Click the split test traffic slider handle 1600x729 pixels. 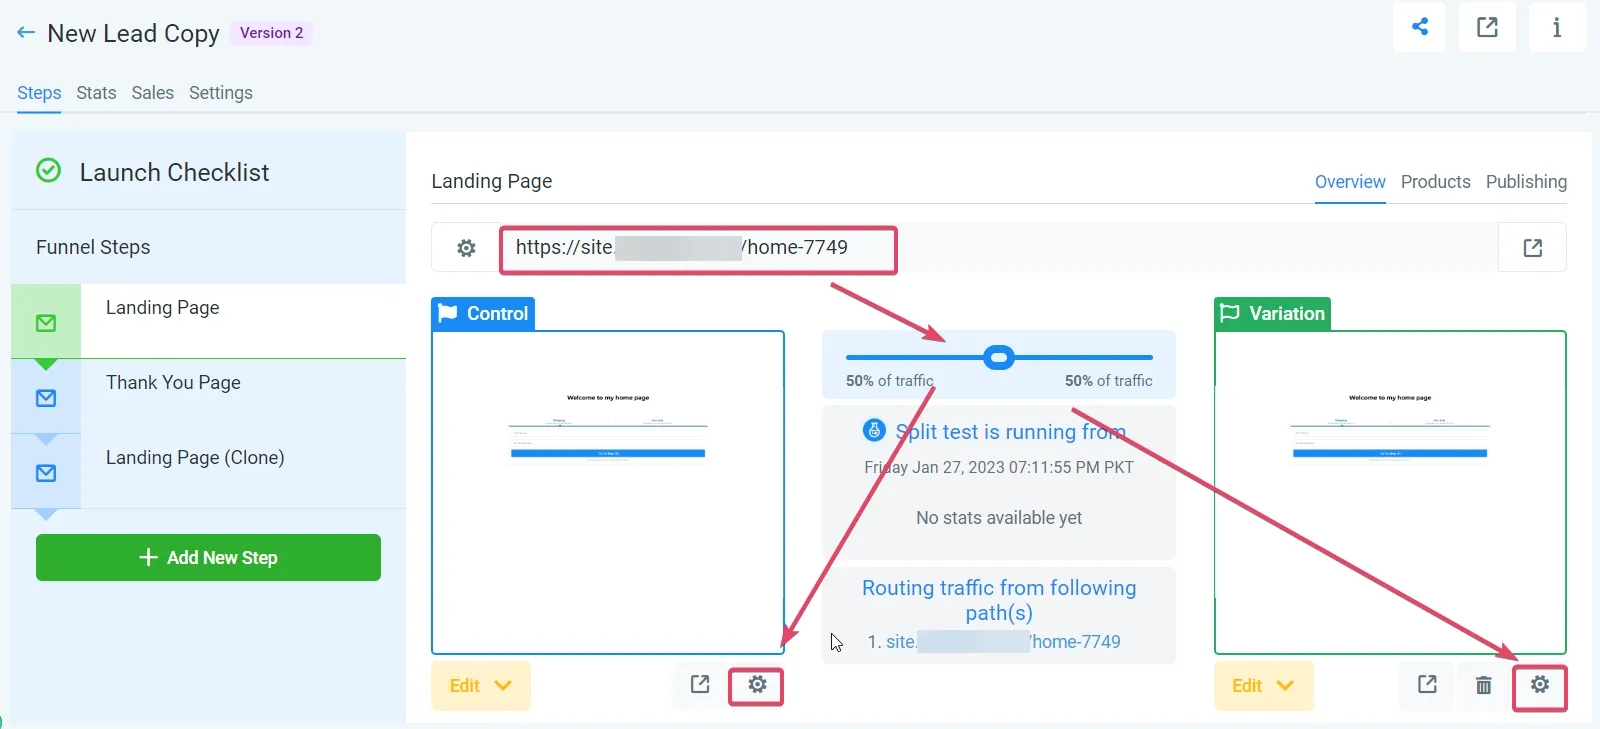point(998,357)
